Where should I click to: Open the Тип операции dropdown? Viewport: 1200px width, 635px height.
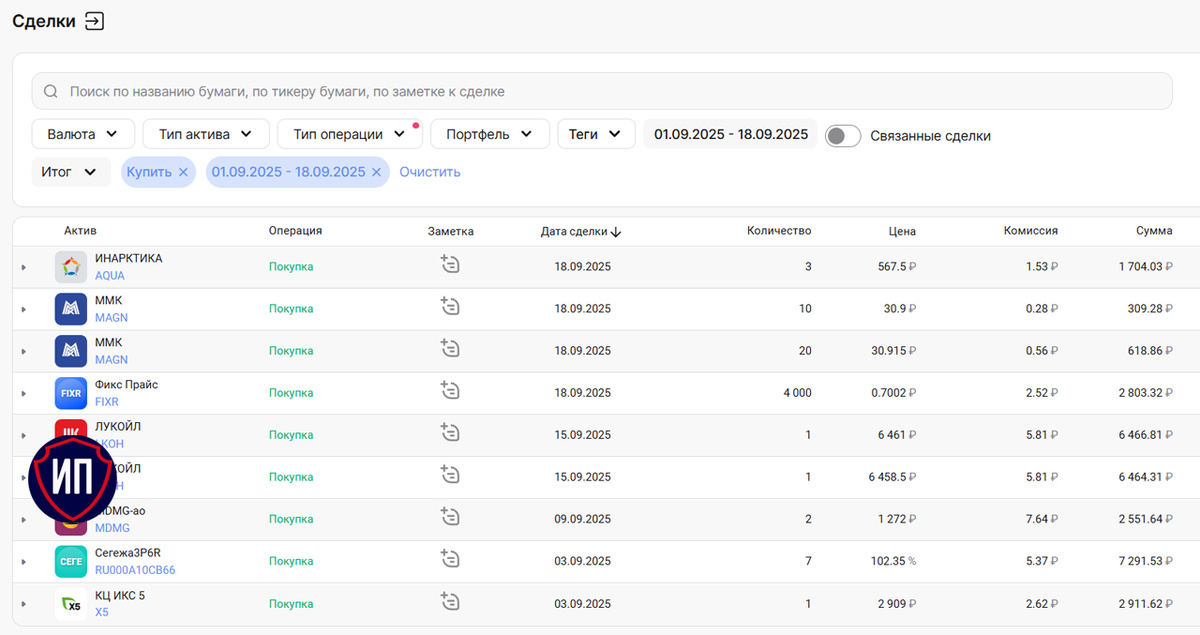349,134
